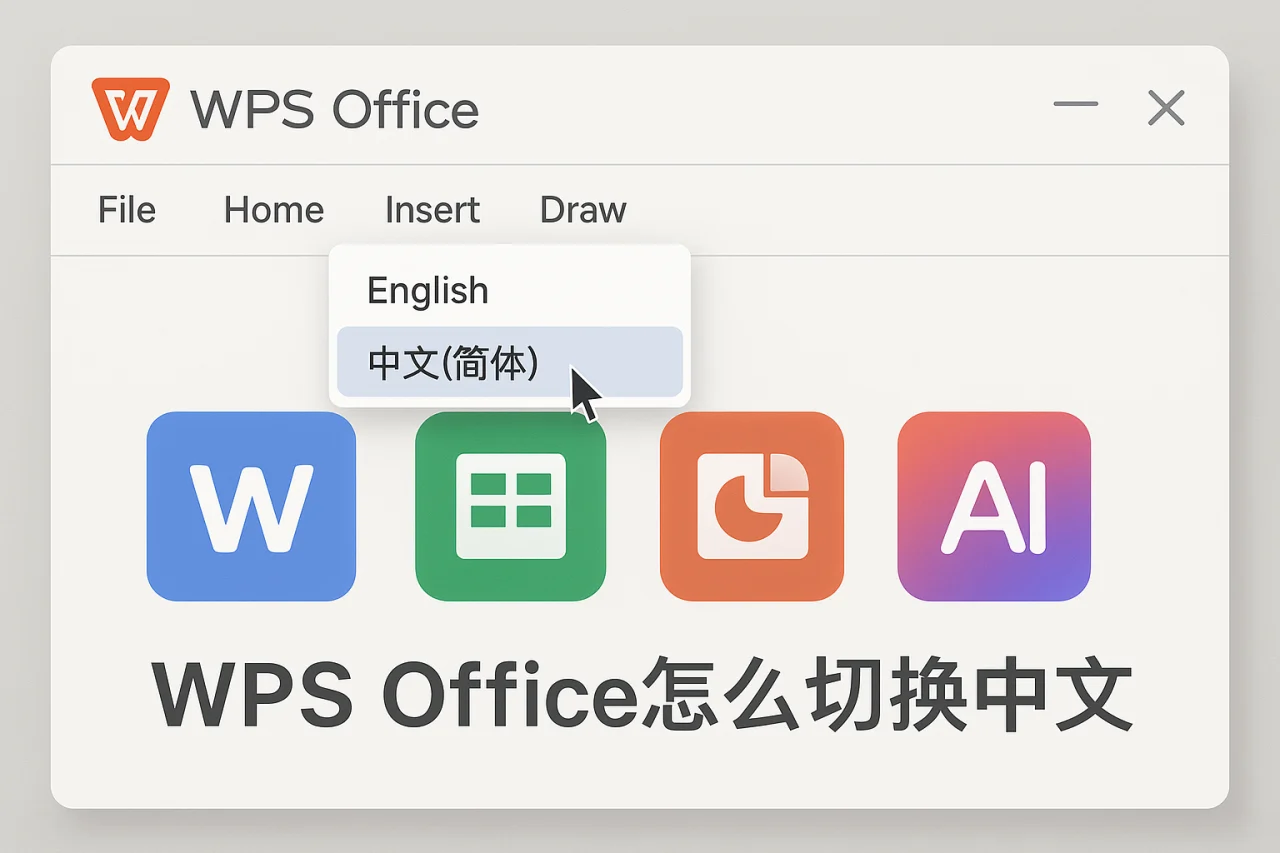The image size is (1280, 853).
Task: Open the Home menu
Action: coord(274,210)
